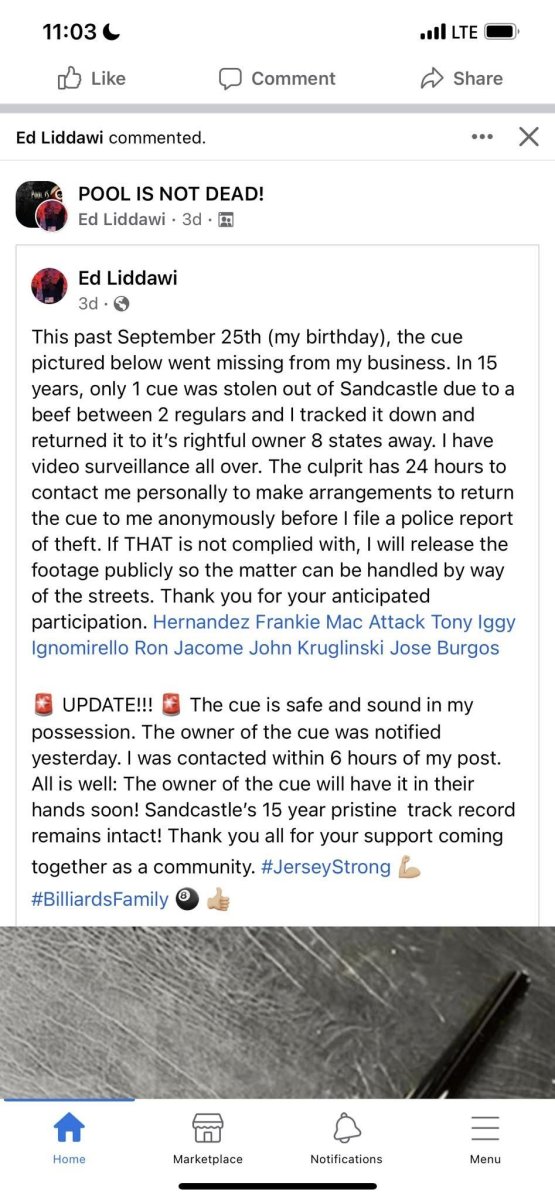Open the POOL IS NOT DEAD! group title
Viewport: 555px width, 1200px height.
(x=171, y=194)
